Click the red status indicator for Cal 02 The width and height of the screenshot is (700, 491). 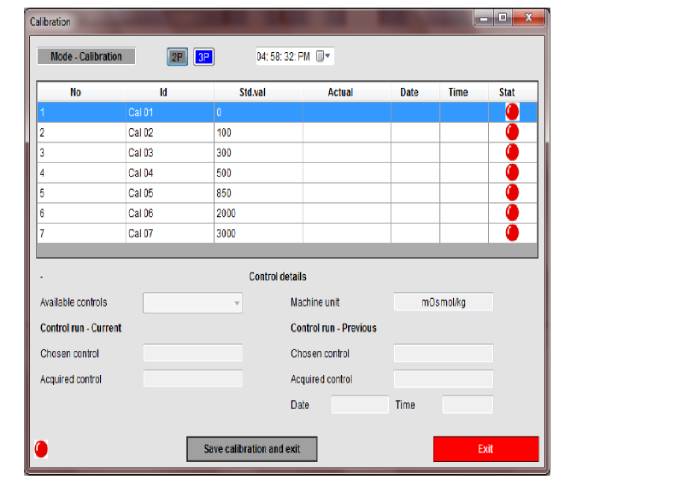tap(512, 132)
